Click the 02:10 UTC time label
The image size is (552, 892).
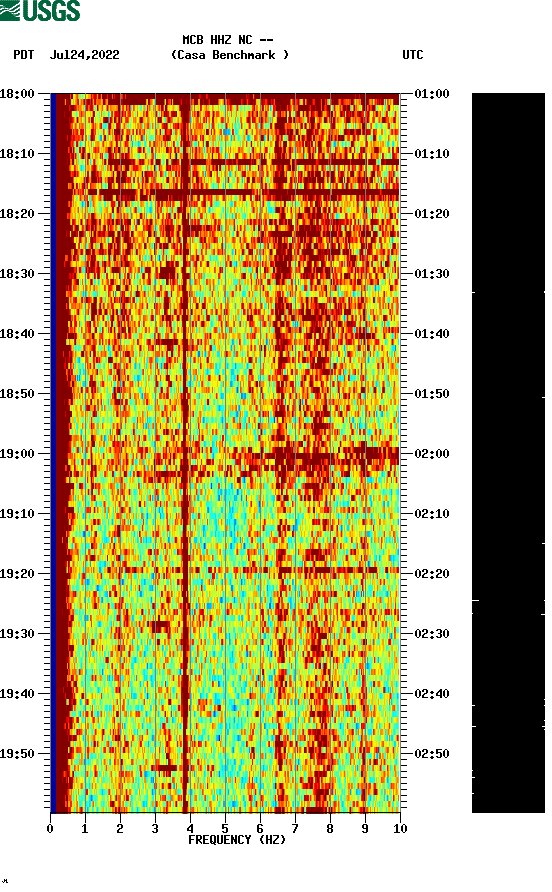tap(432, 514)
